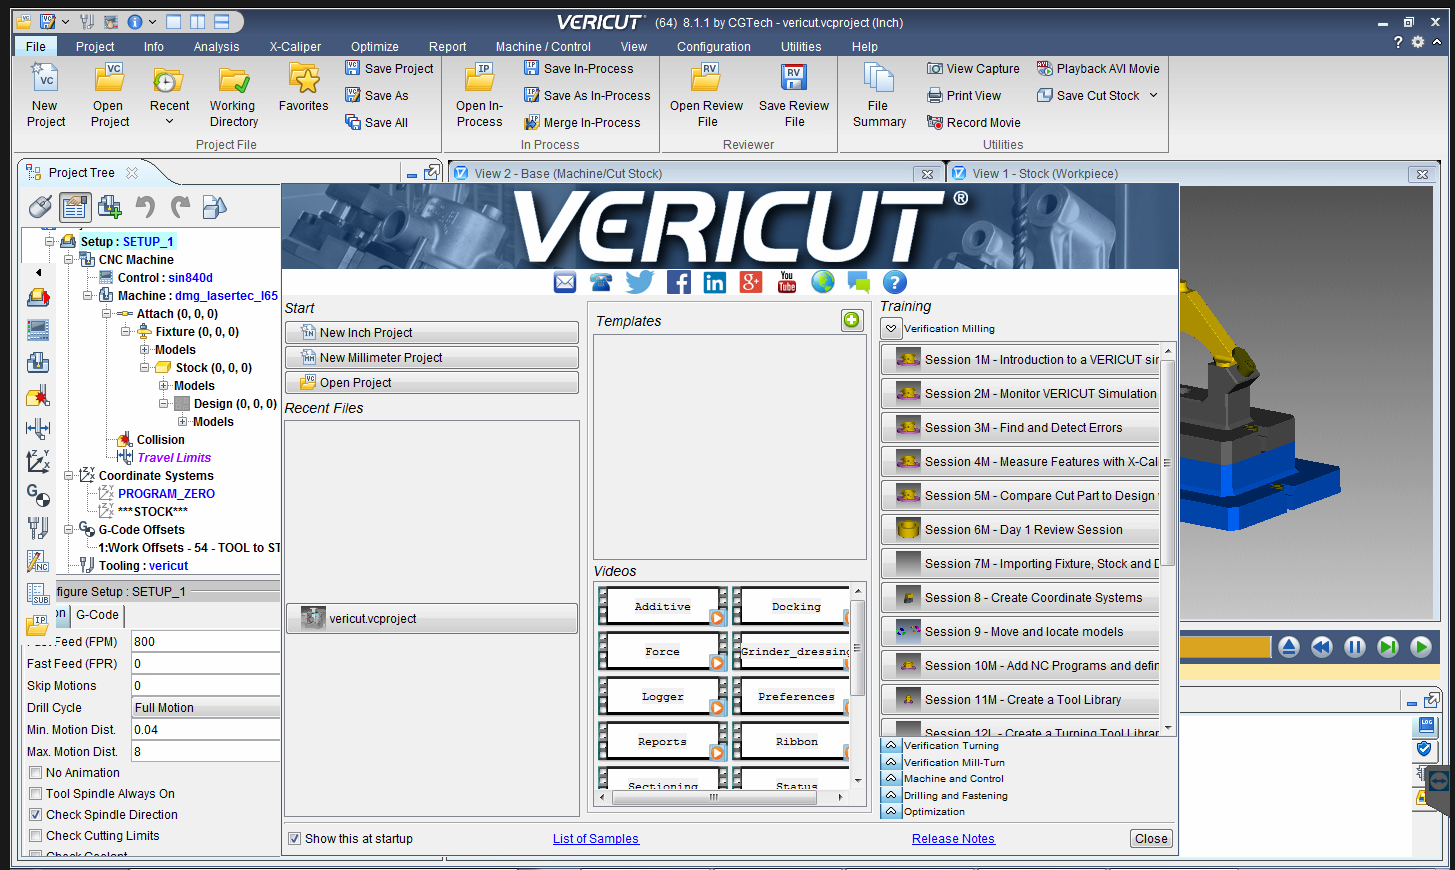Open the Additive video thumbnail
Screen dimensions: 1455x870
tap(662, 606)
